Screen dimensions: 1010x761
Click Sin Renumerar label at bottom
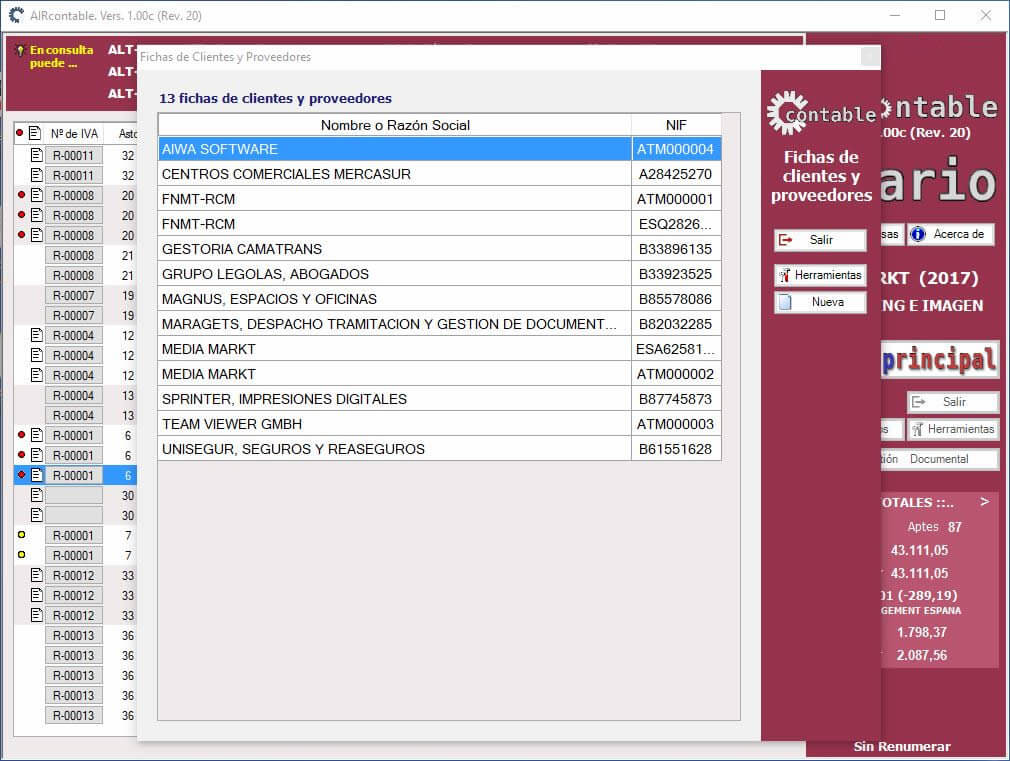(902, 746)
